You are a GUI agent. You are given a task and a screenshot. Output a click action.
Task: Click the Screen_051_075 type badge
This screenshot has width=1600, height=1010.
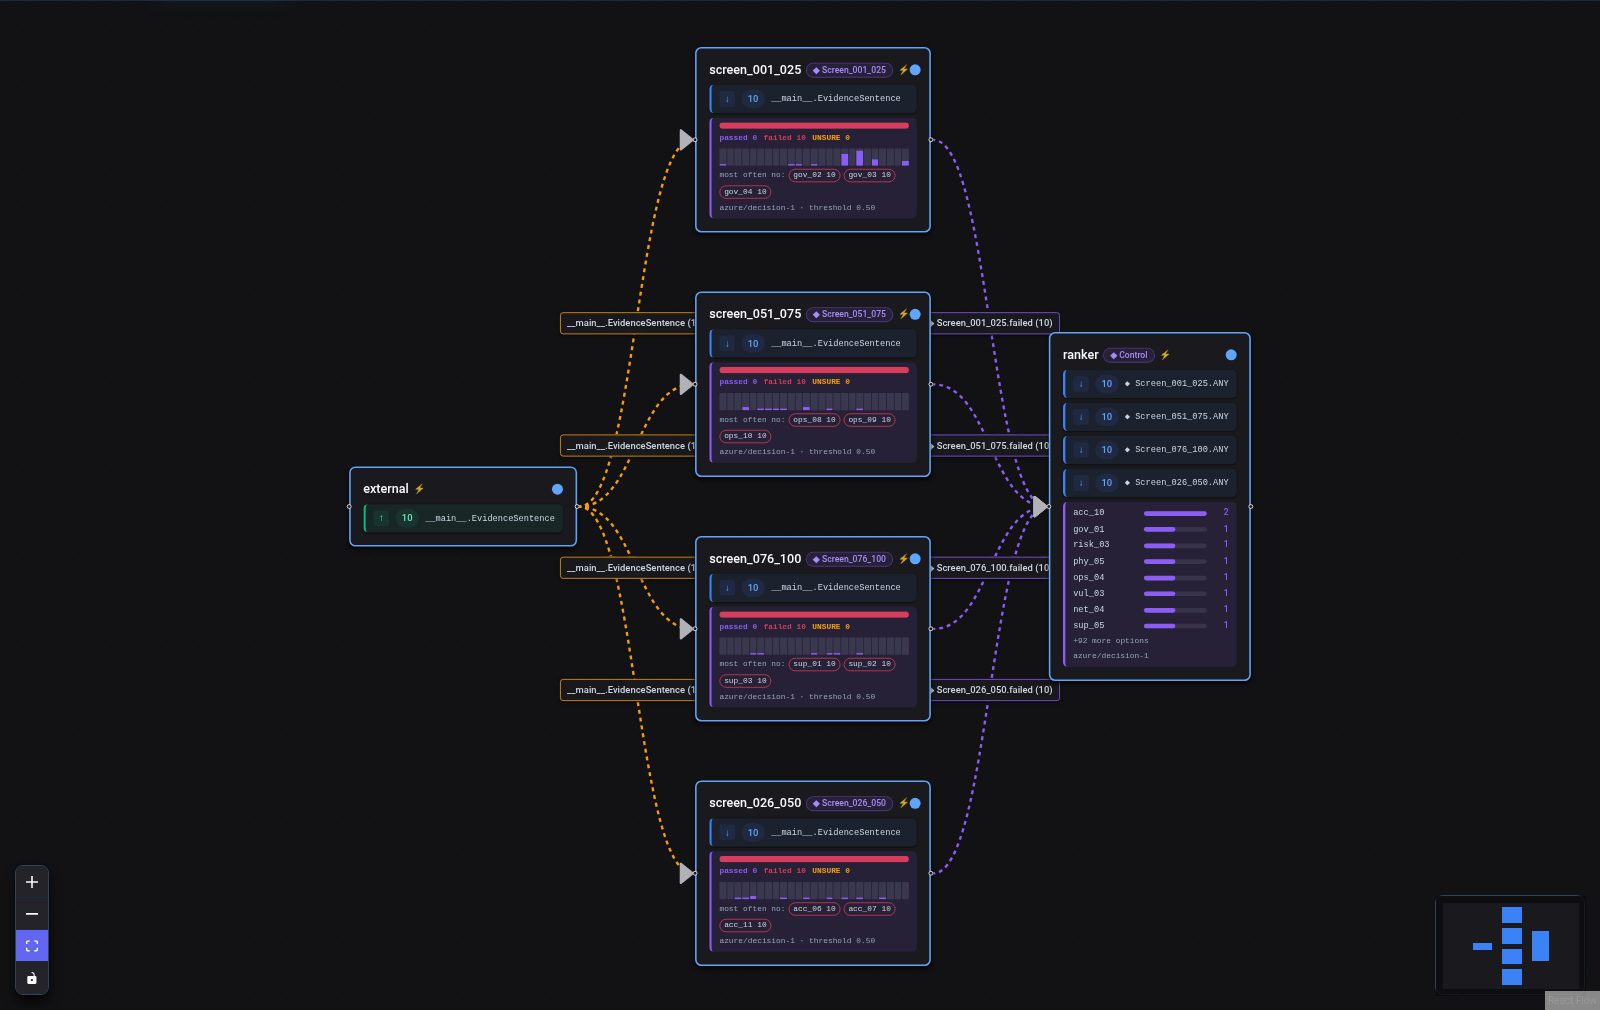[x=849, y=314]
